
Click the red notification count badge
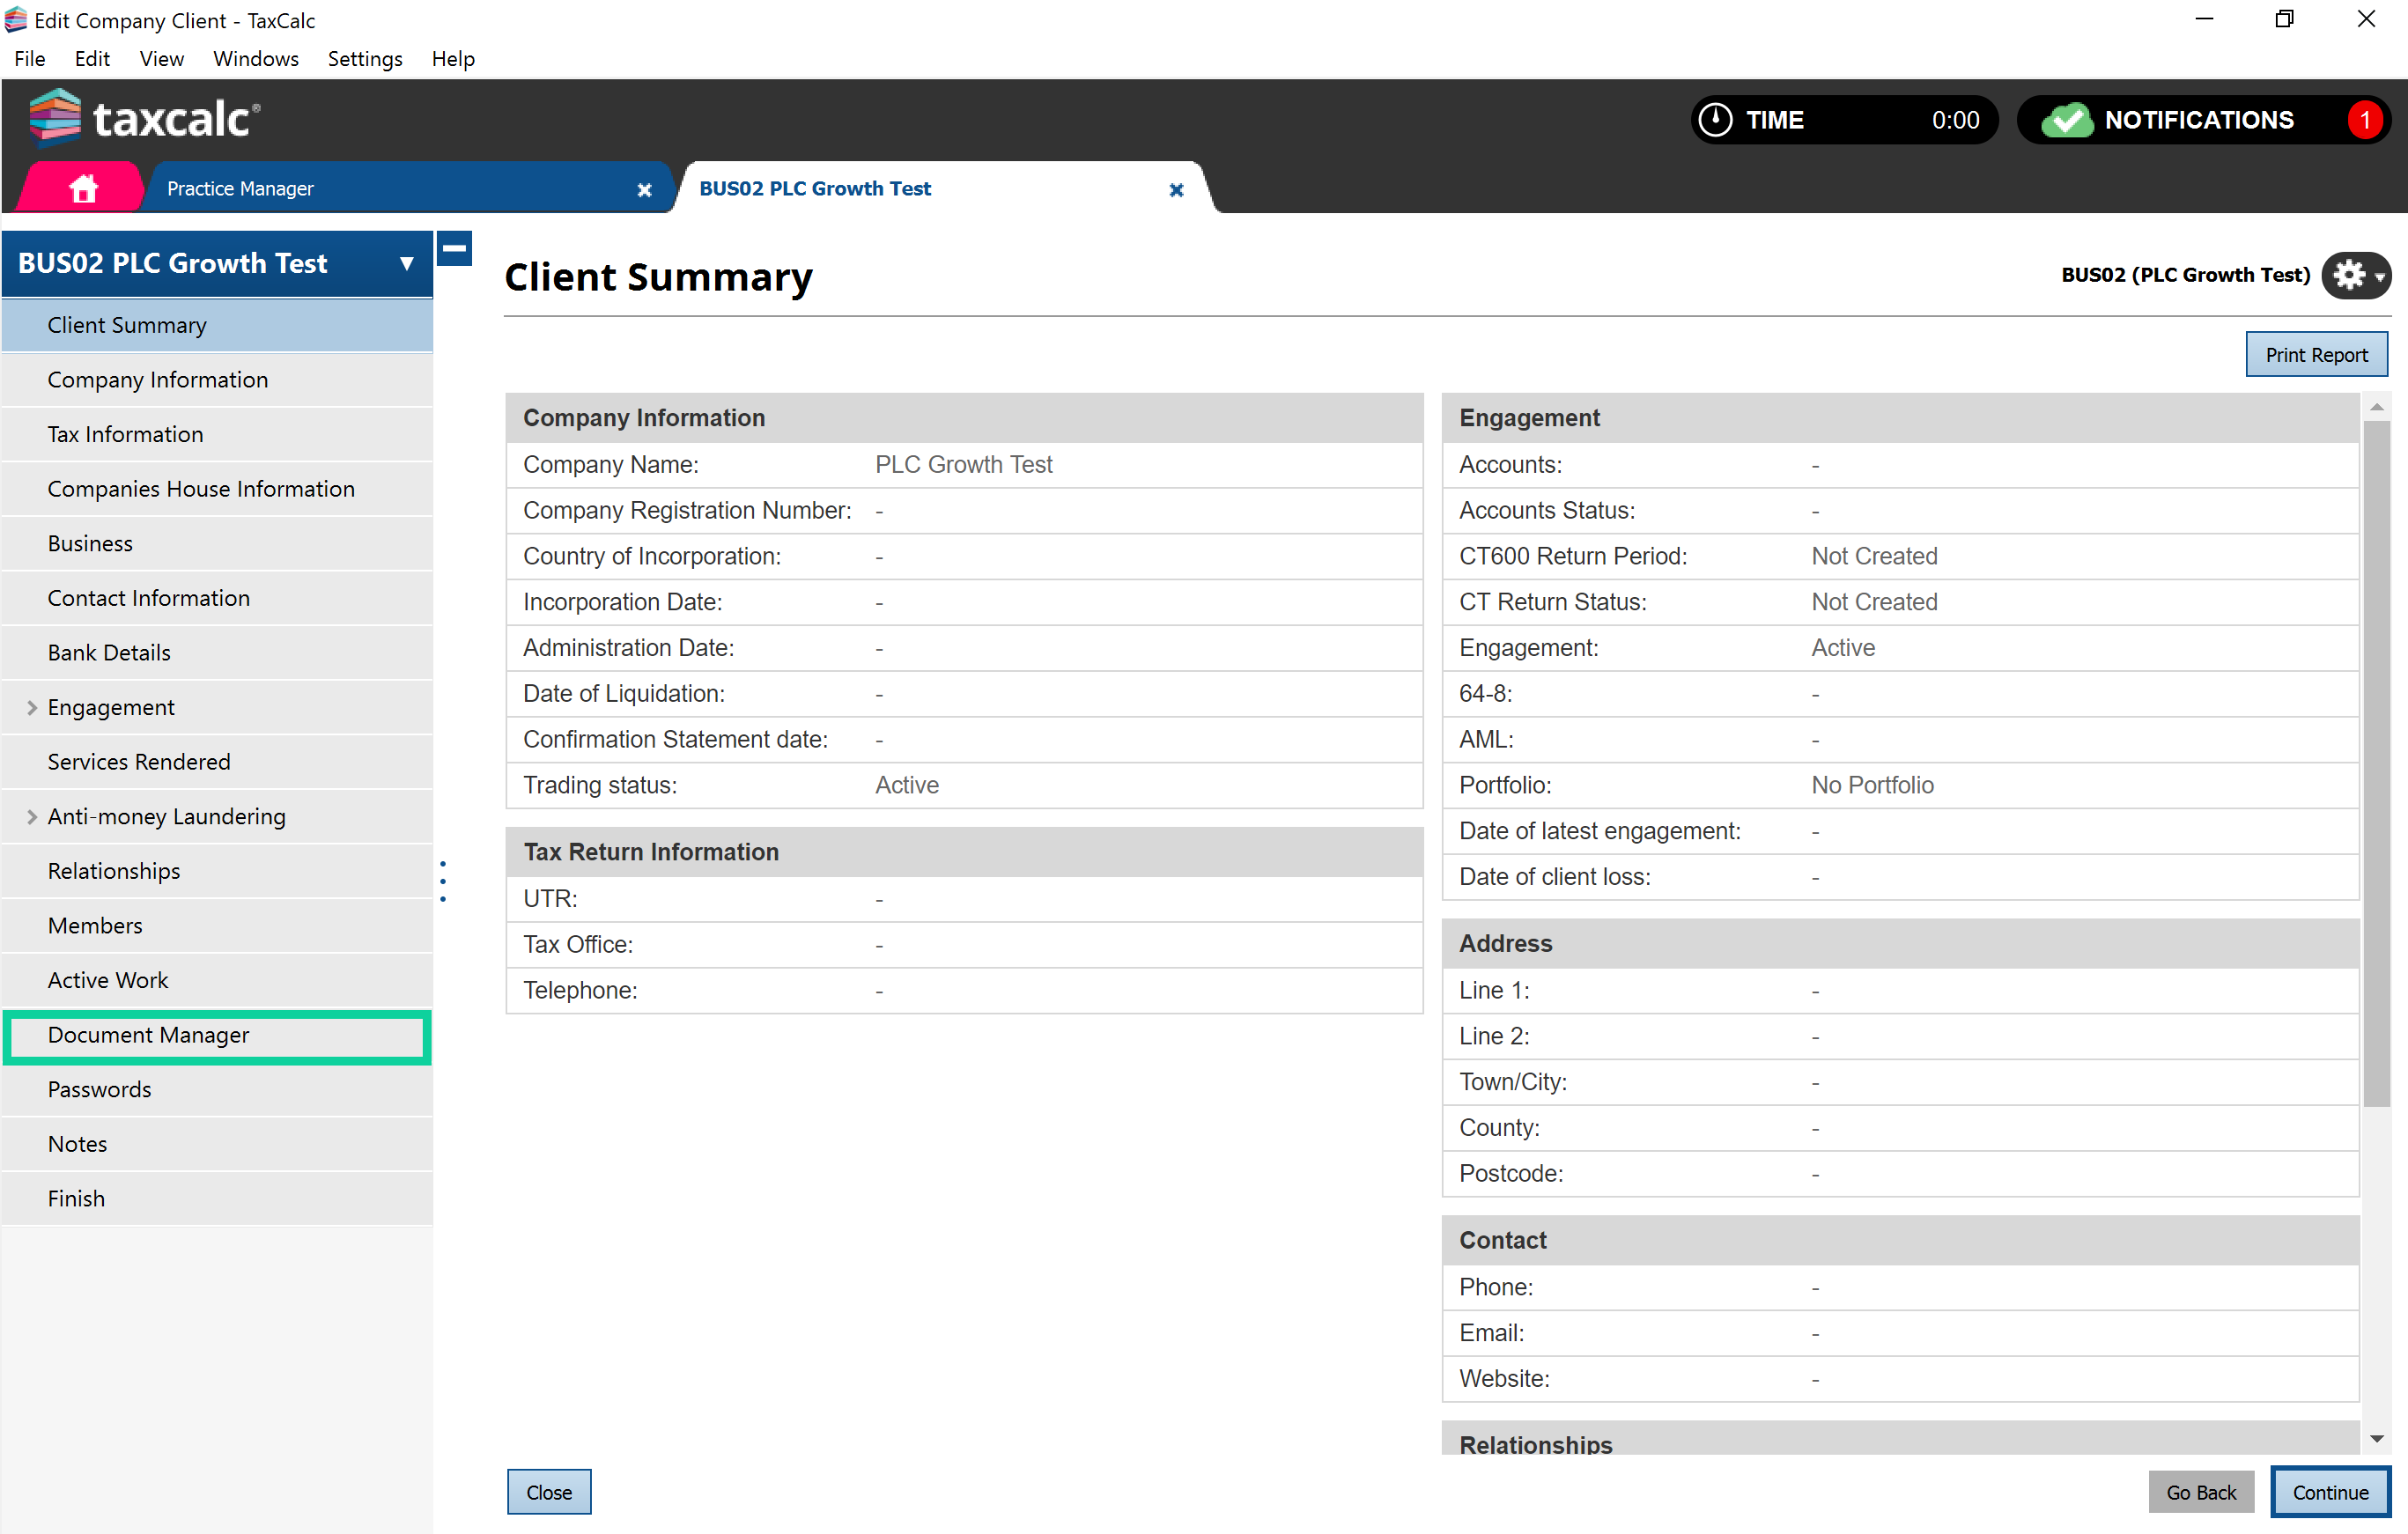pyautogui.click(x=2365, y=120)
